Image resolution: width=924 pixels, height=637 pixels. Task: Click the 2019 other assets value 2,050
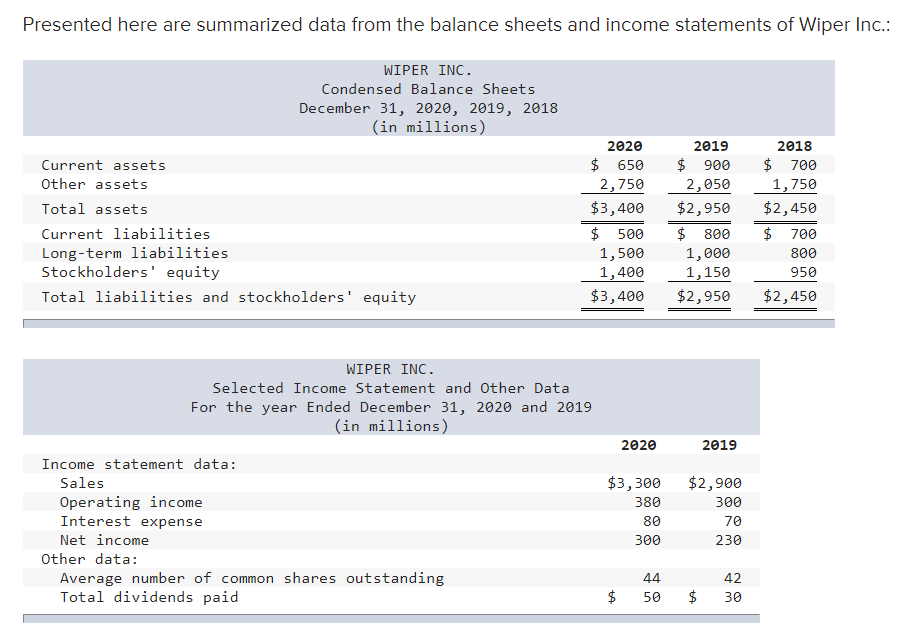(708, 184)
